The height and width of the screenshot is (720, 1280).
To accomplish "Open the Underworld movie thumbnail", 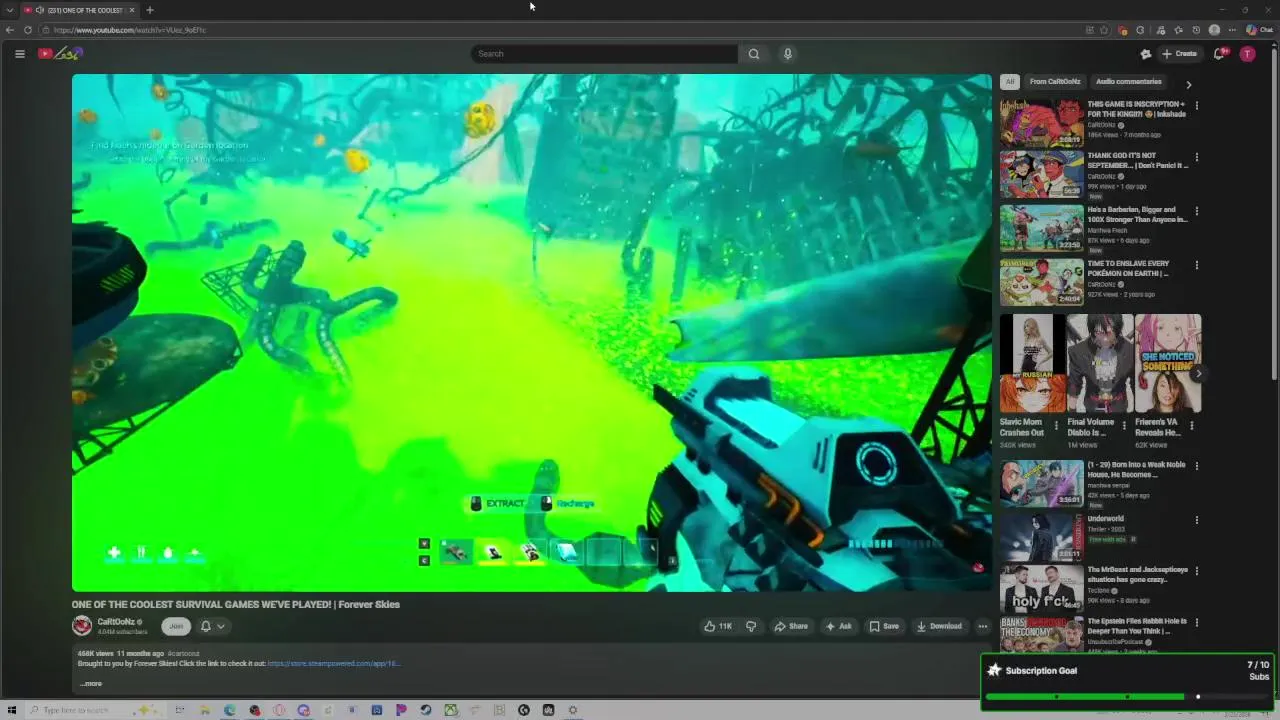I will coord(1041,537).
